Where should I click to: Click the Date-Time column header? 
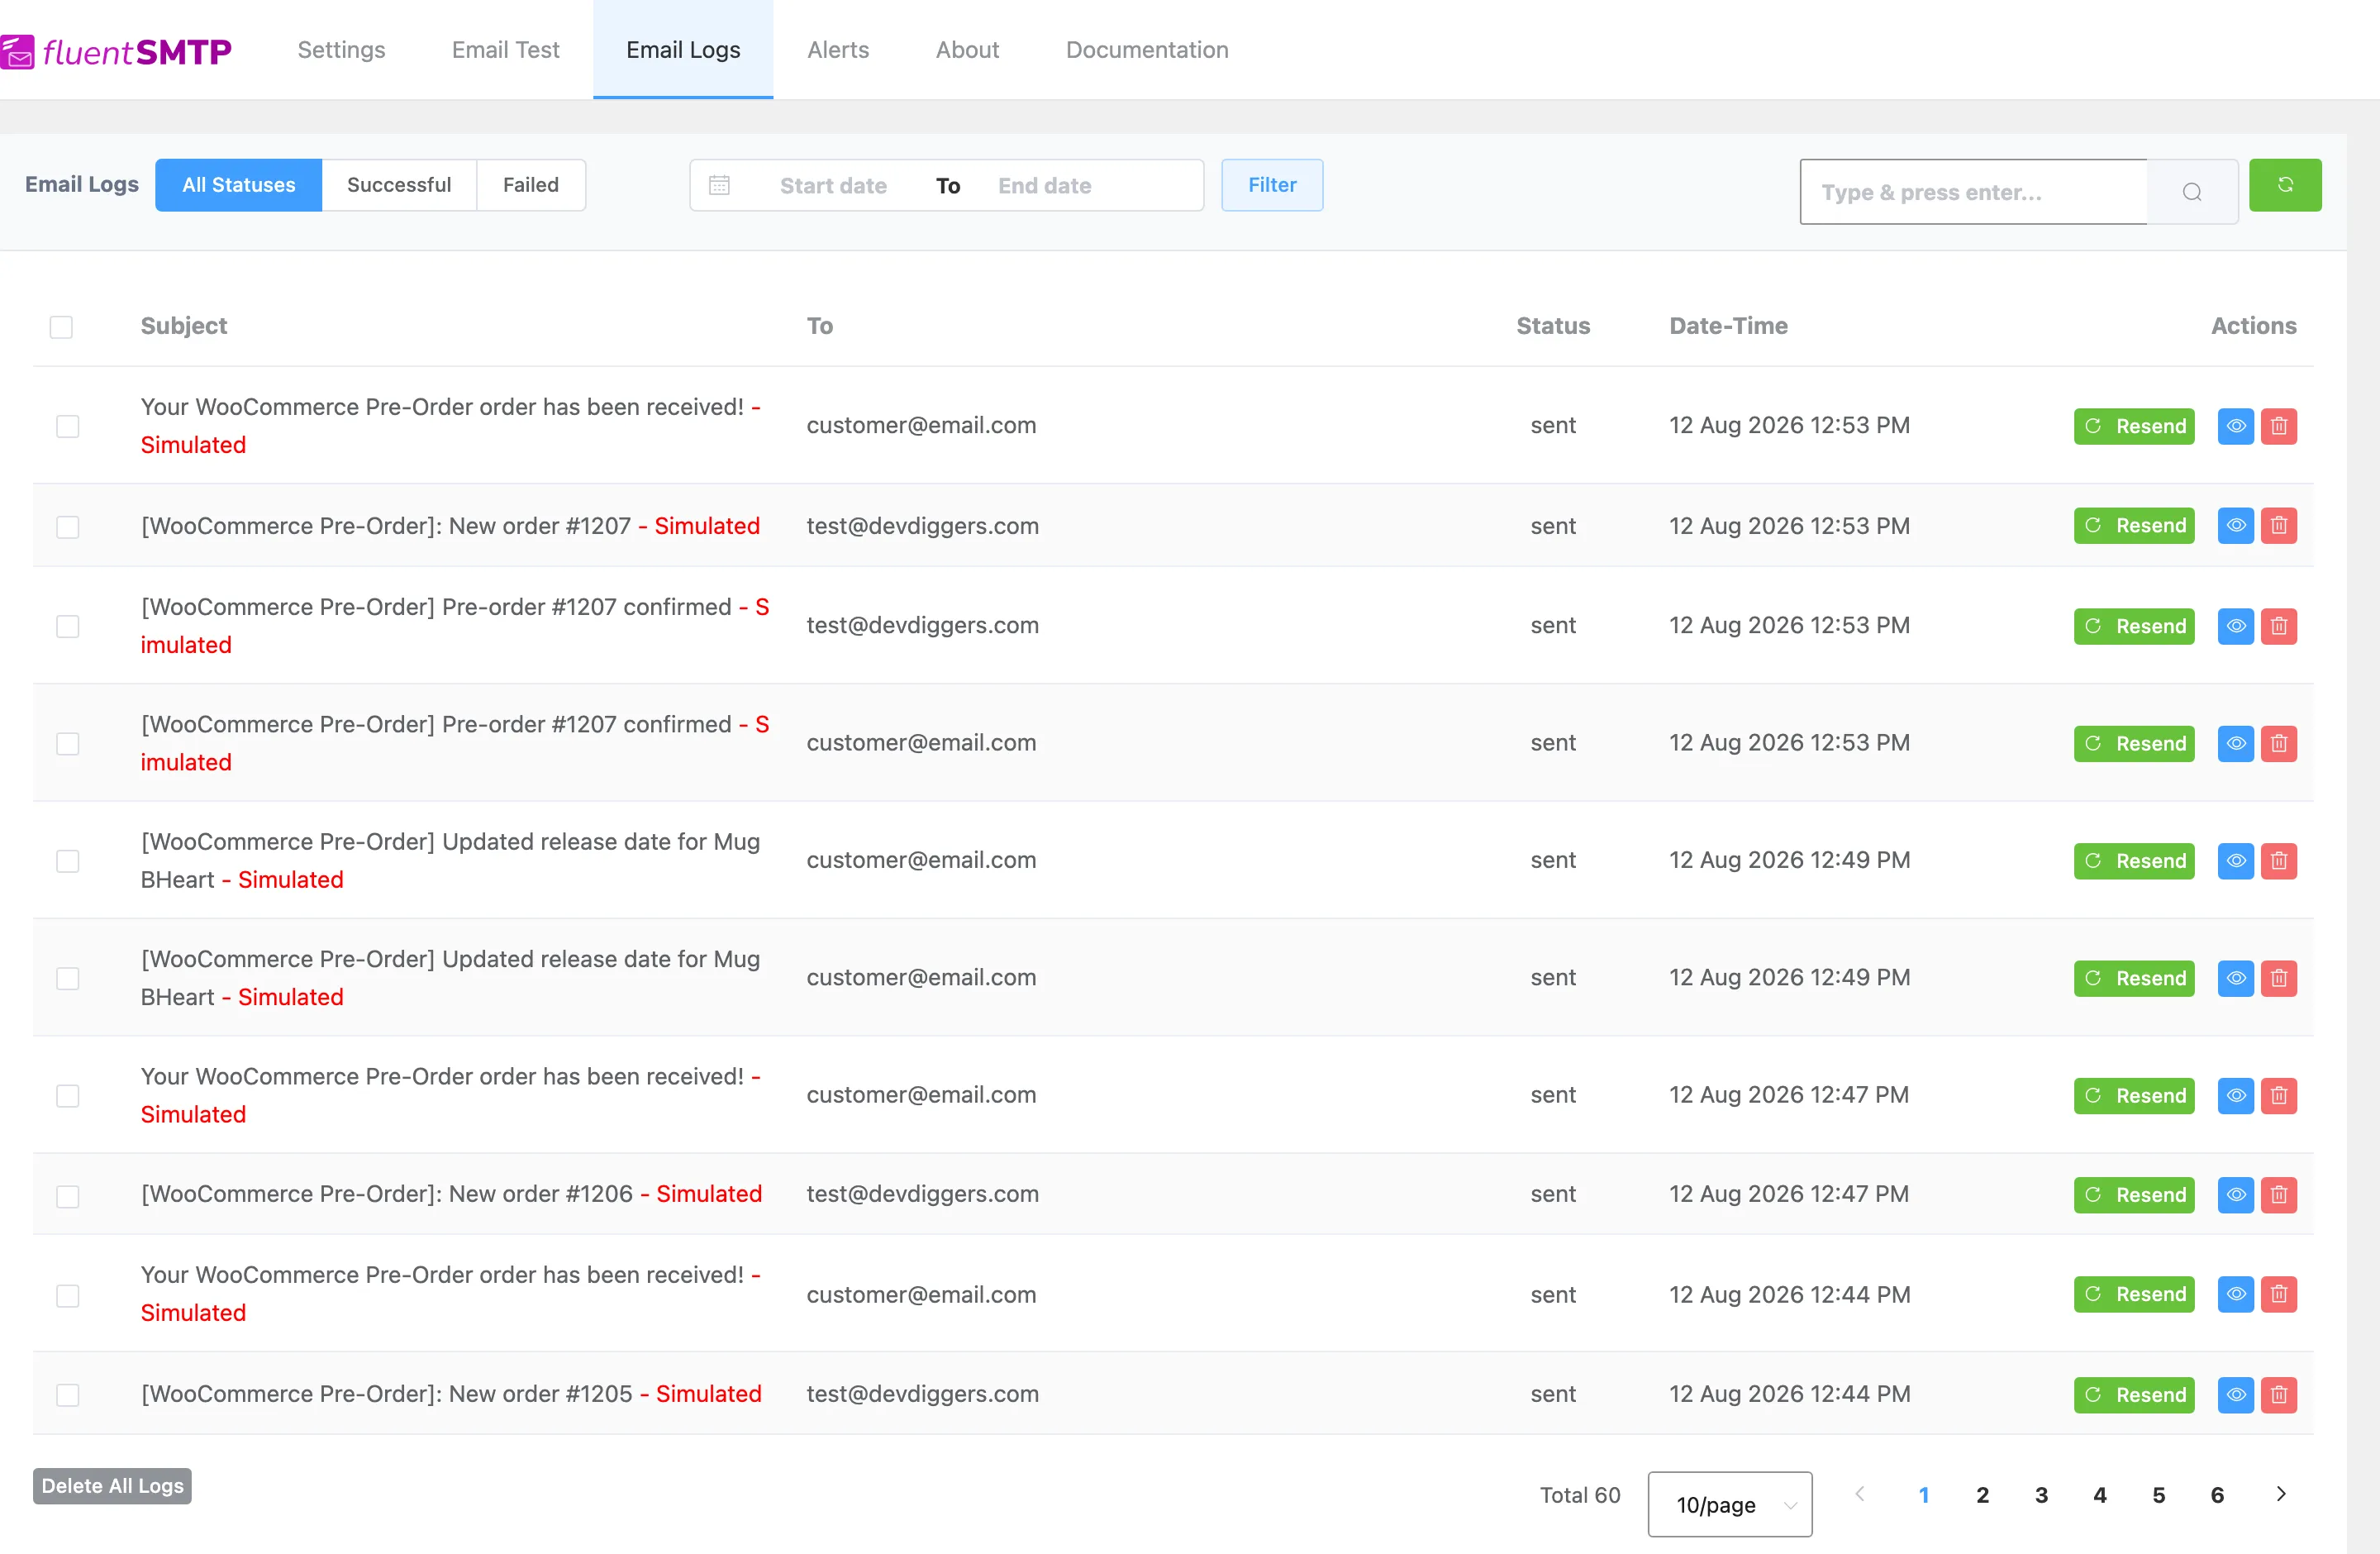pos(1728,326)
